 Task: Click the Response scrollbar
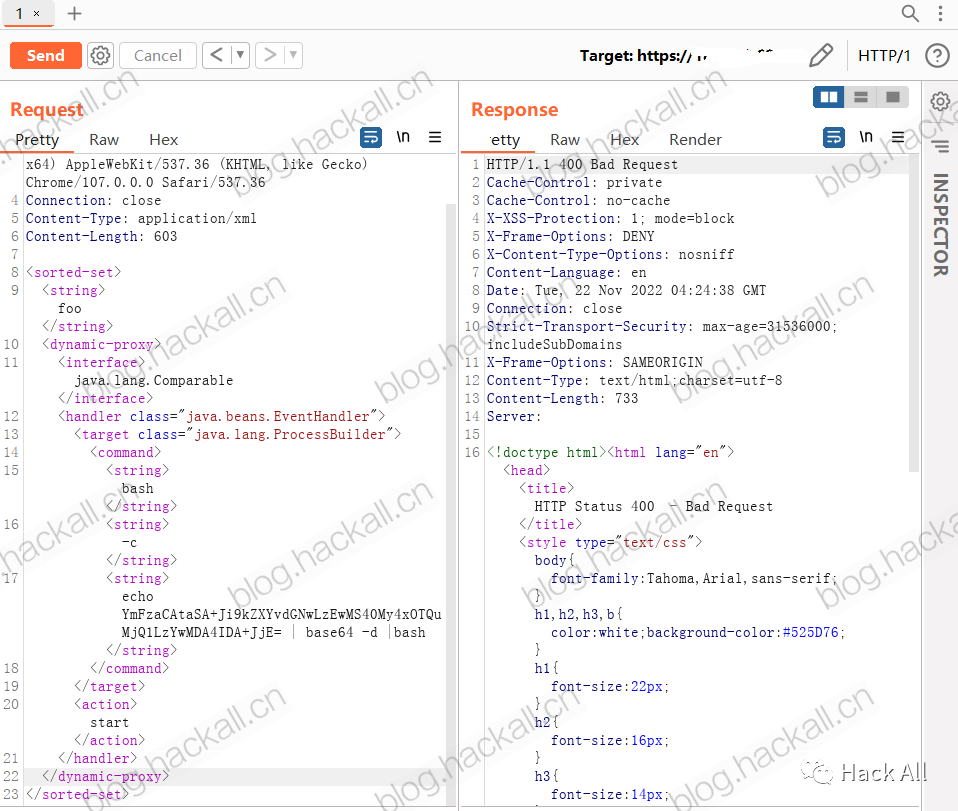click(914, 315)
